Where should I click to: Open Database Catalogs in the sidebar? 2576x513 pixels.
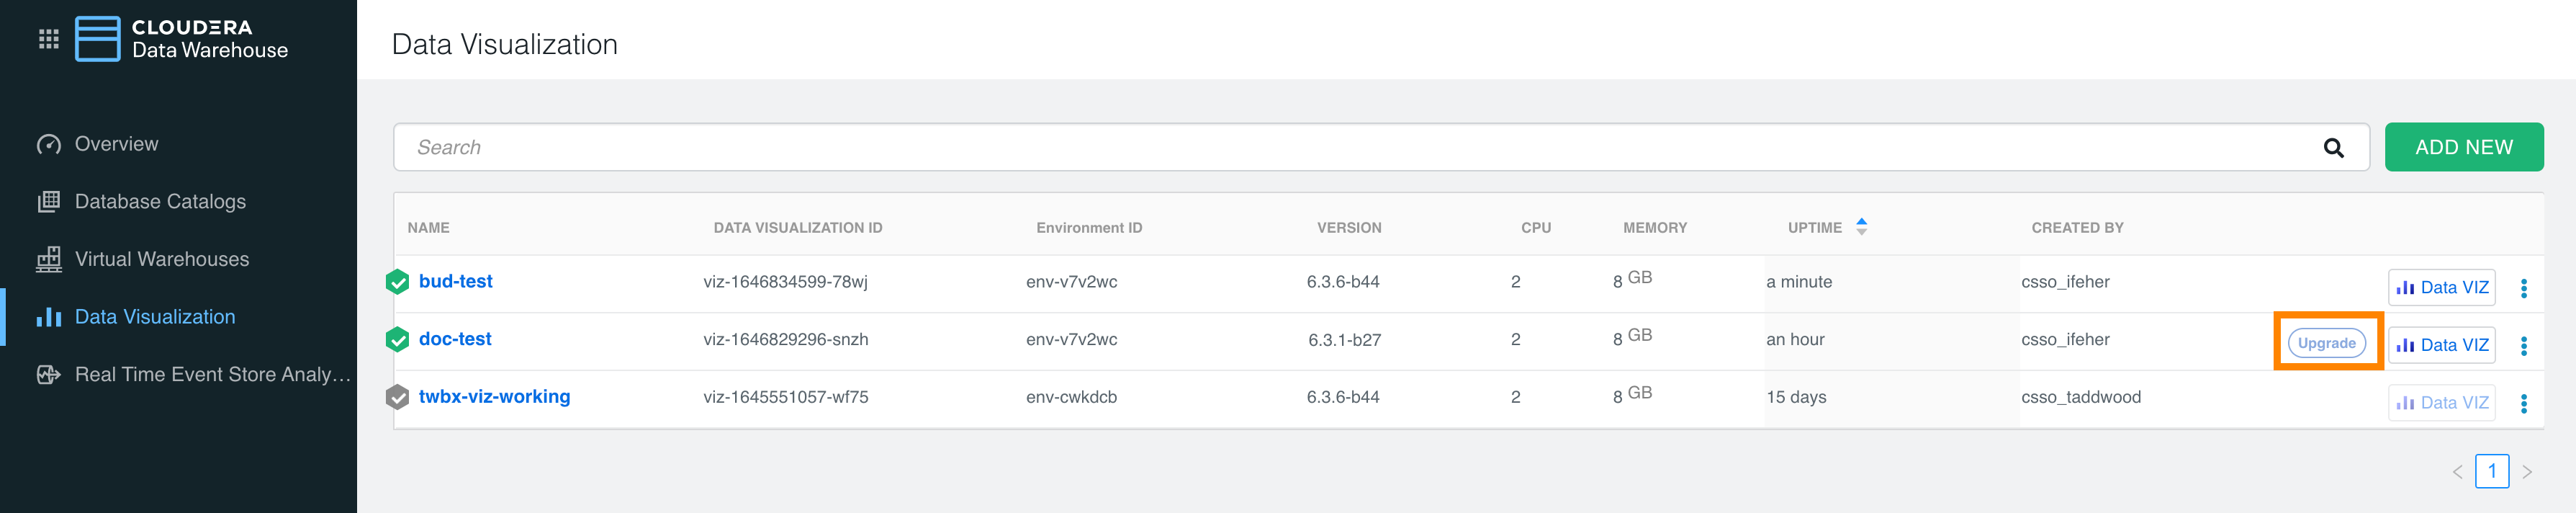[x=160, y=202]
